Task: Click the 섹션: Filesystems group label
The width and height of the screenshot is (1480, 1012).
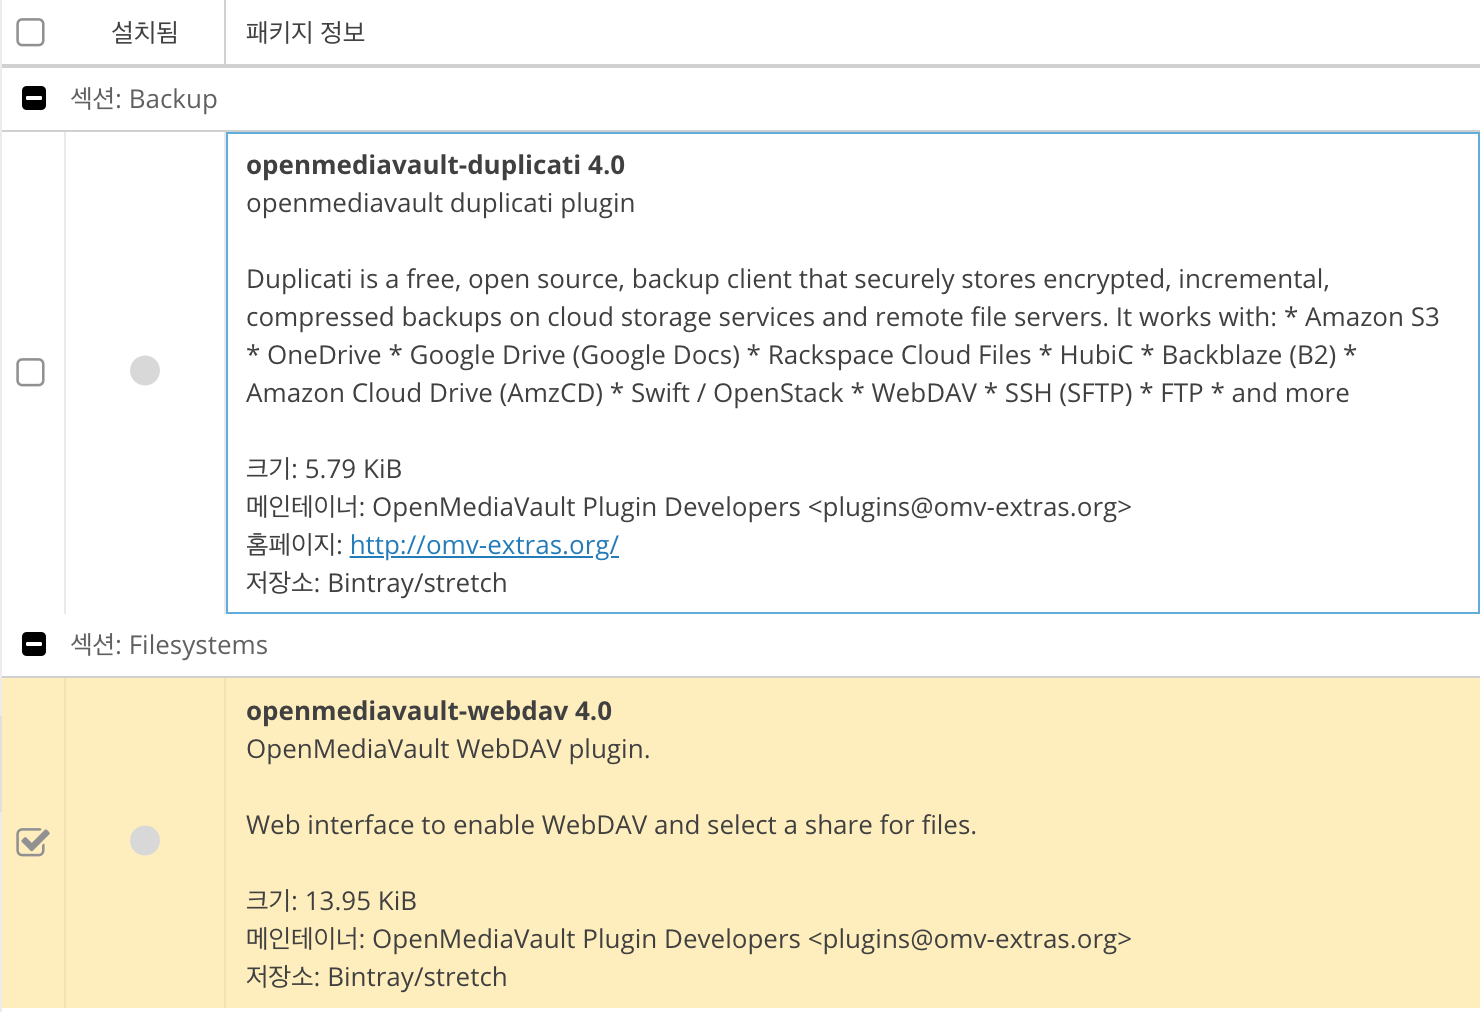Action: (x=169, y=645)
